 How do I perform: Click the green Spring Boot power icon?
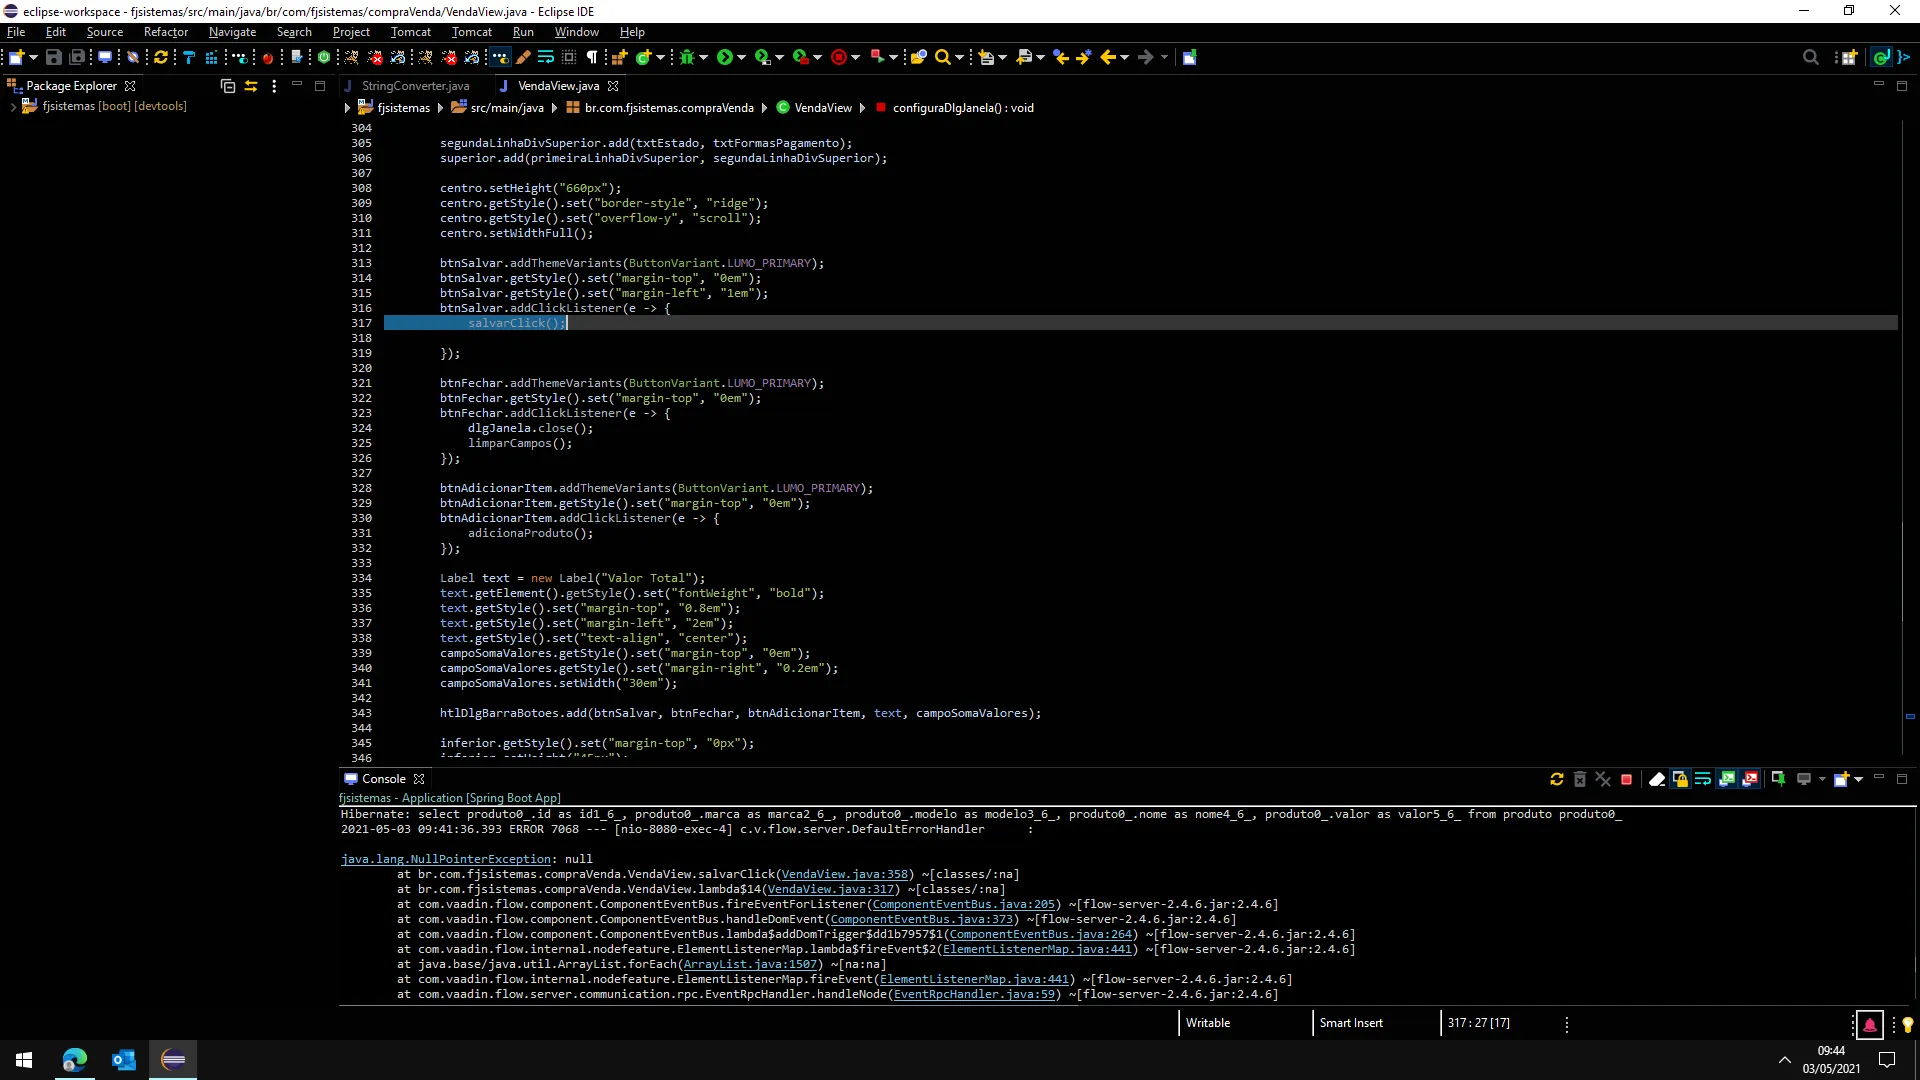[324, 57]
